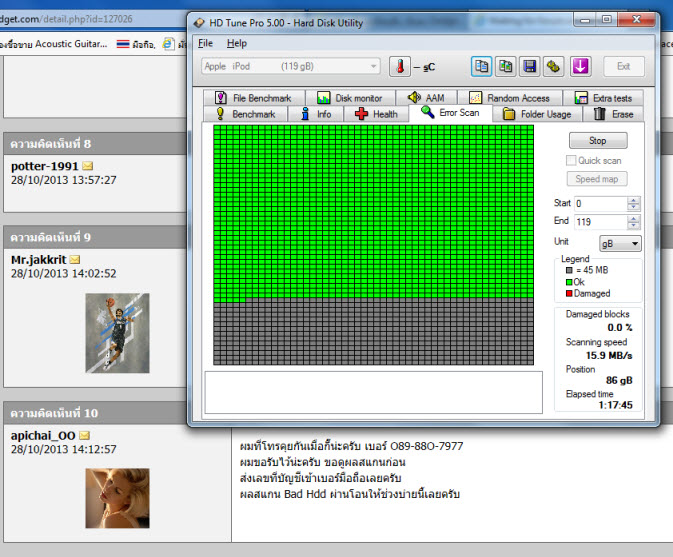Click the copy screenshot to clipboard icon
Image resolution: width=673 pixels, height=557 pixels.
(x=506, y=67)
